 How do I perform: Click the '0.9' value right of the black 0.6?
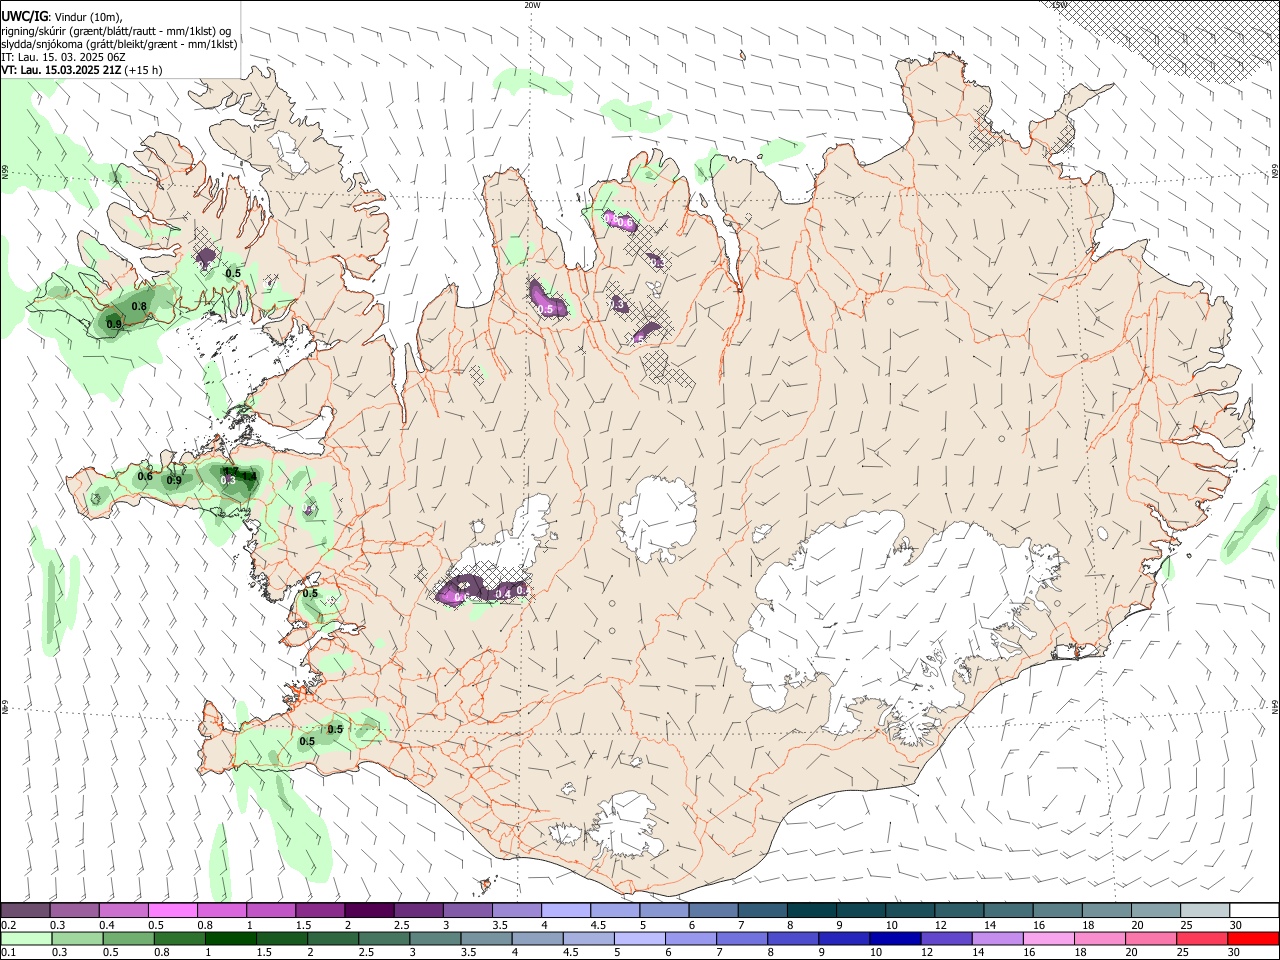click(174, 481)
